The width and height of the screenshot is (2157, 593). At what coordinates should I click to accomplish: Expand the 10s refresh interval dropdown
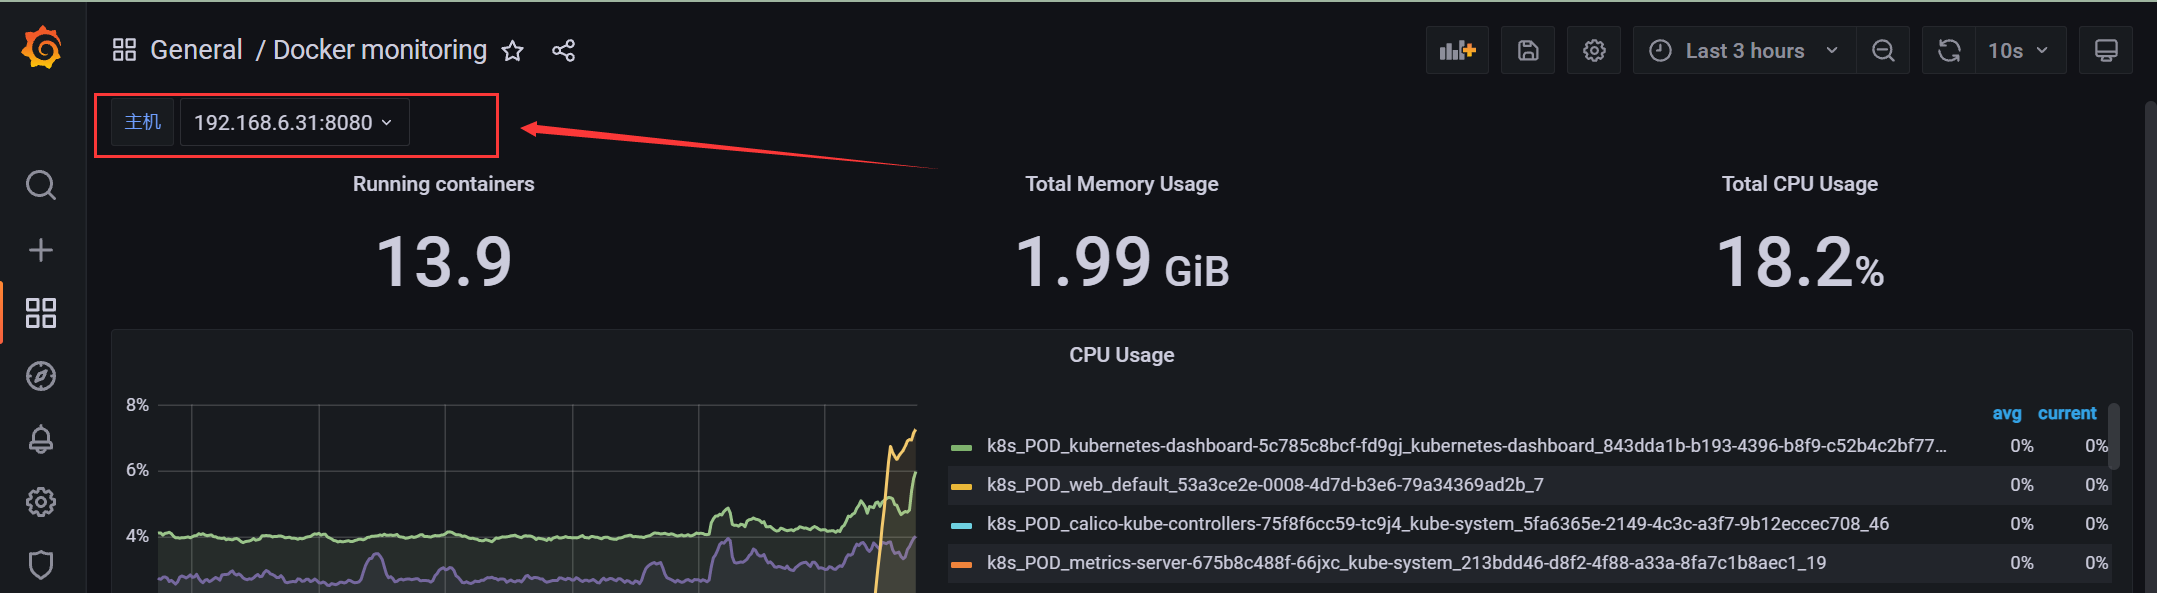[2020, 50]
